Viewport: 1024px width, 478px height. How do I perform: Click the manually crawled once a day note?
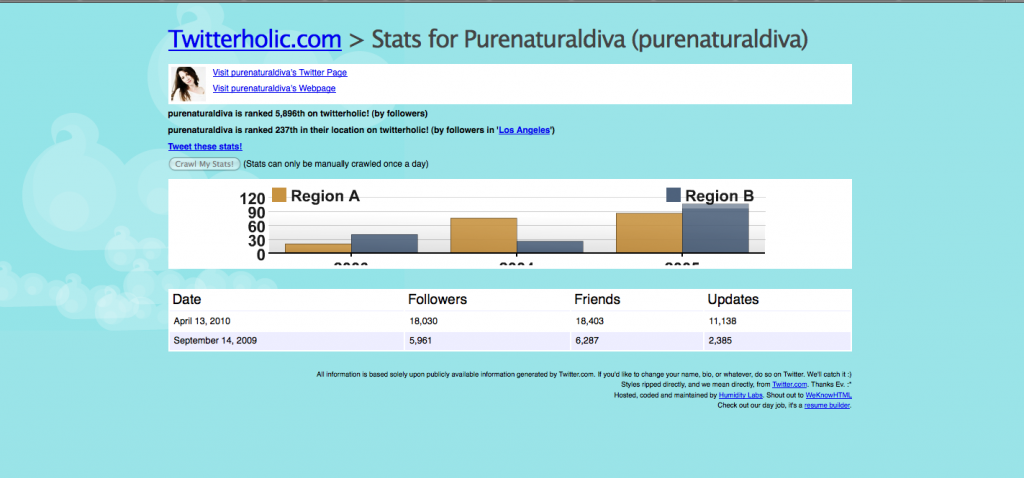[x=336, y=164]
